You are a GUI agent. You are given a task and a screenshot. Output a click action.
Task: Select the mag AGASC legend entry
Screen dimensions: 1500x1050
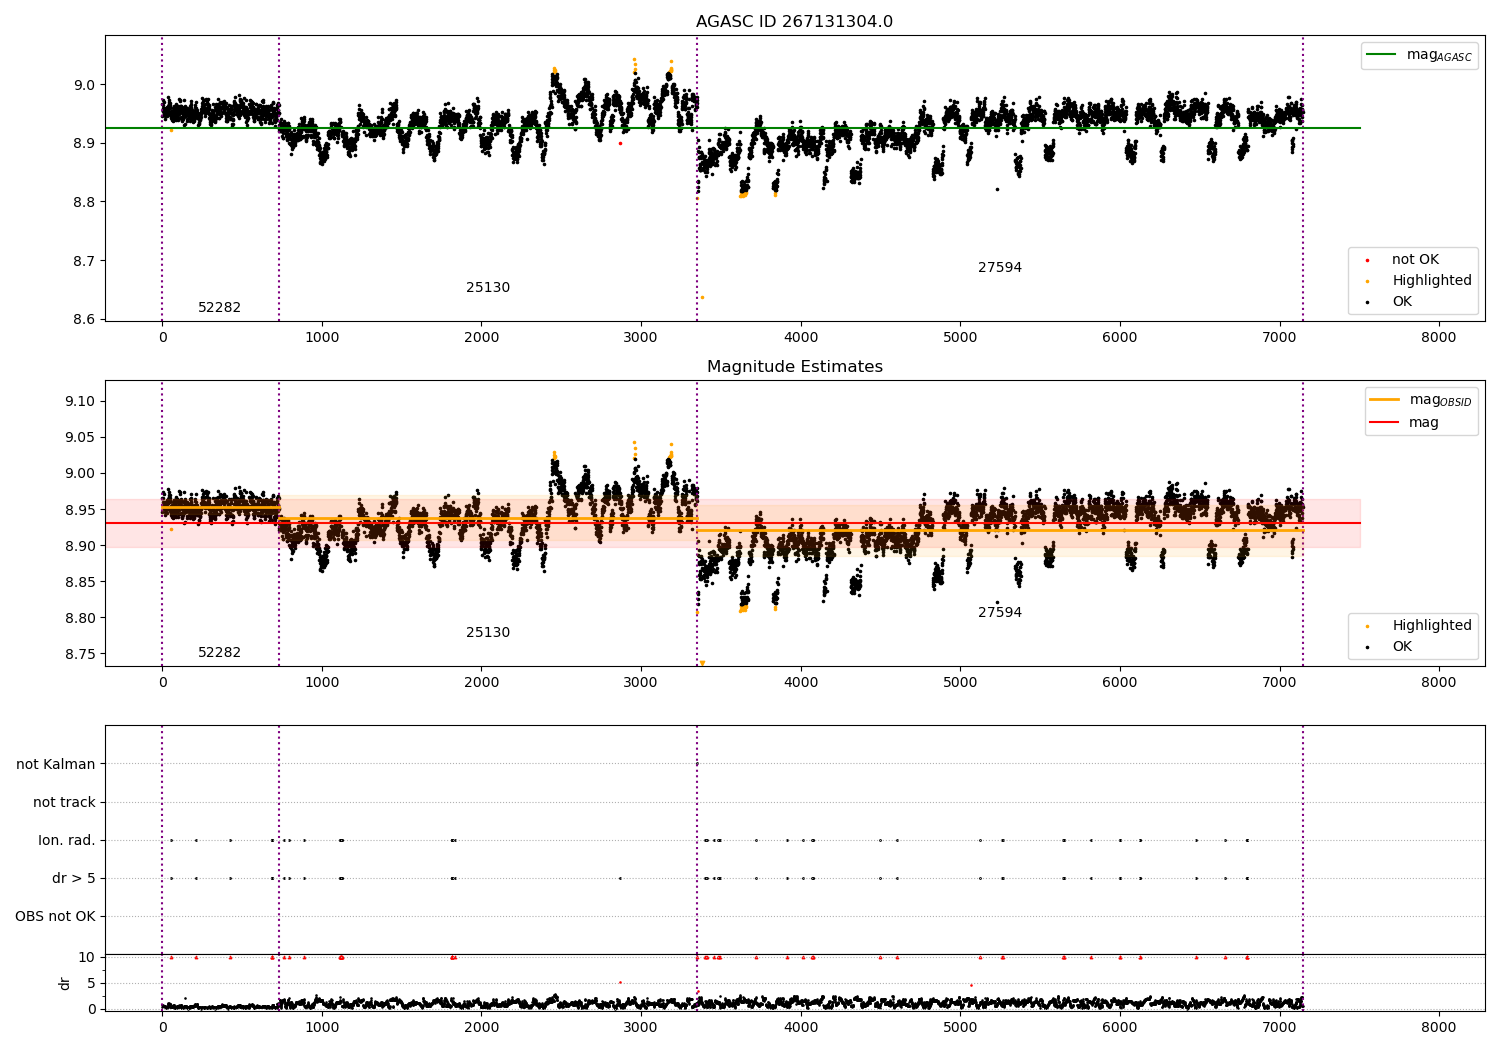(x=1419, y=56)
